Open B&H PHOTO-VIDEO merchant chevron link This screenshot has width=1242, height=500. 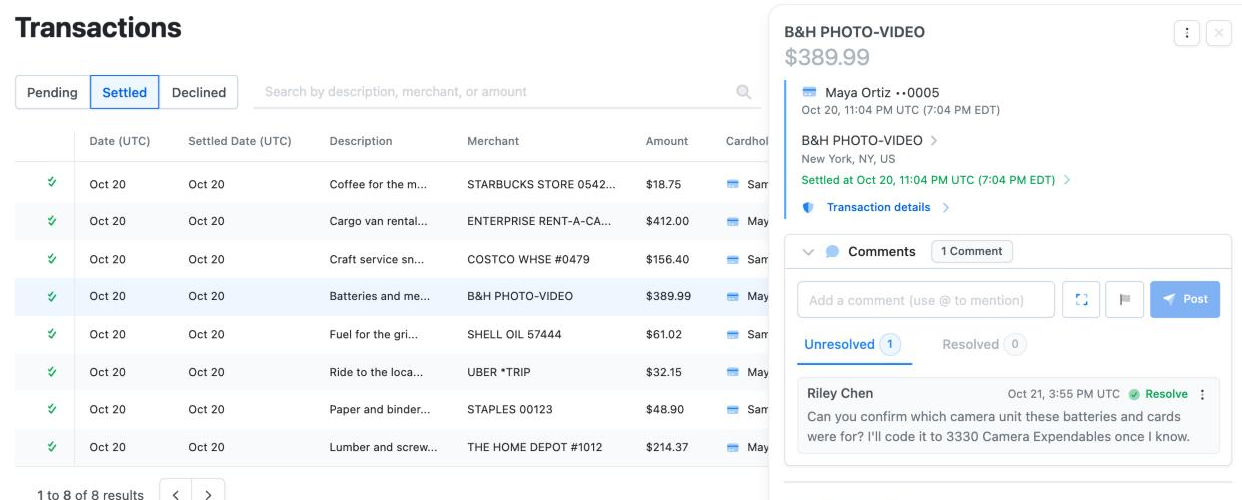[934, 141]
